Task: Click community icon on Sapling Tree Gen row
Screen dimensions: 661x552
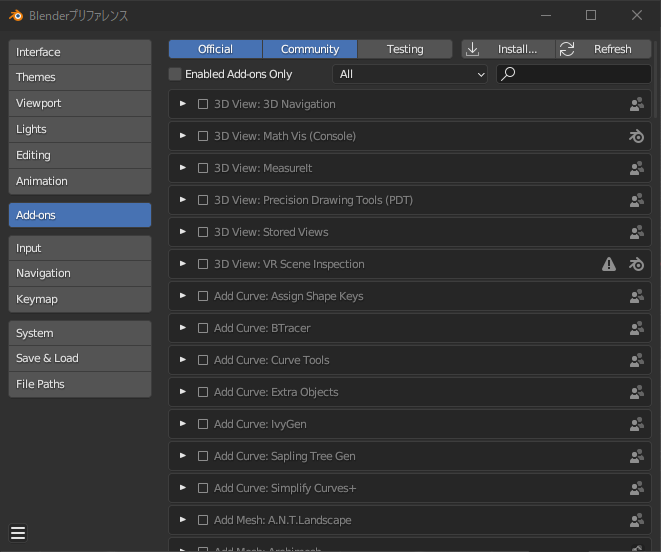Action: pyautogui.click(x=637, y=456)
